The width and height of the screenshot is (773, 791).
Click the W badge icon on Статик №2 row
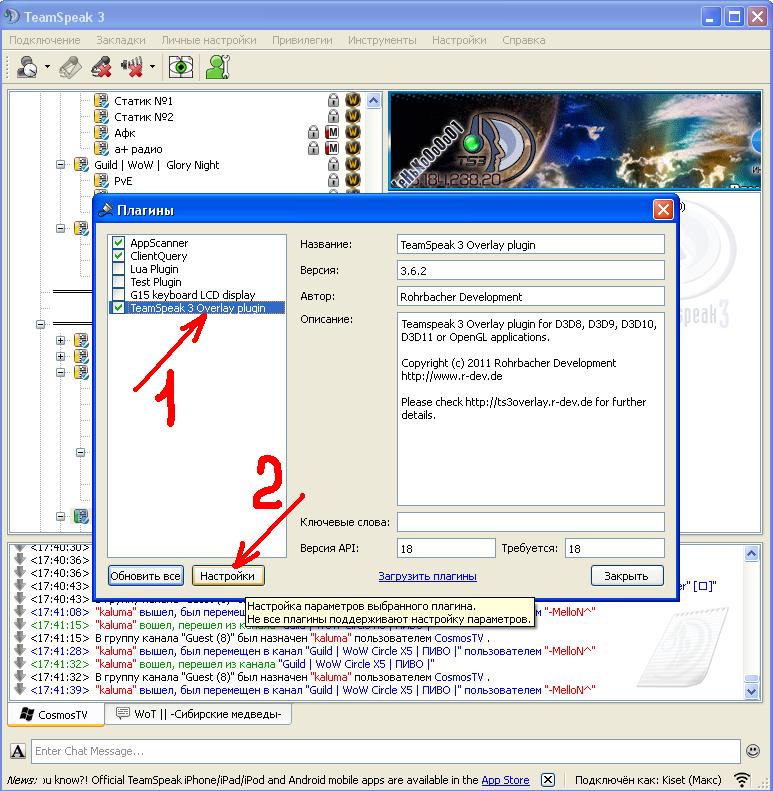(x=353, y=116)
